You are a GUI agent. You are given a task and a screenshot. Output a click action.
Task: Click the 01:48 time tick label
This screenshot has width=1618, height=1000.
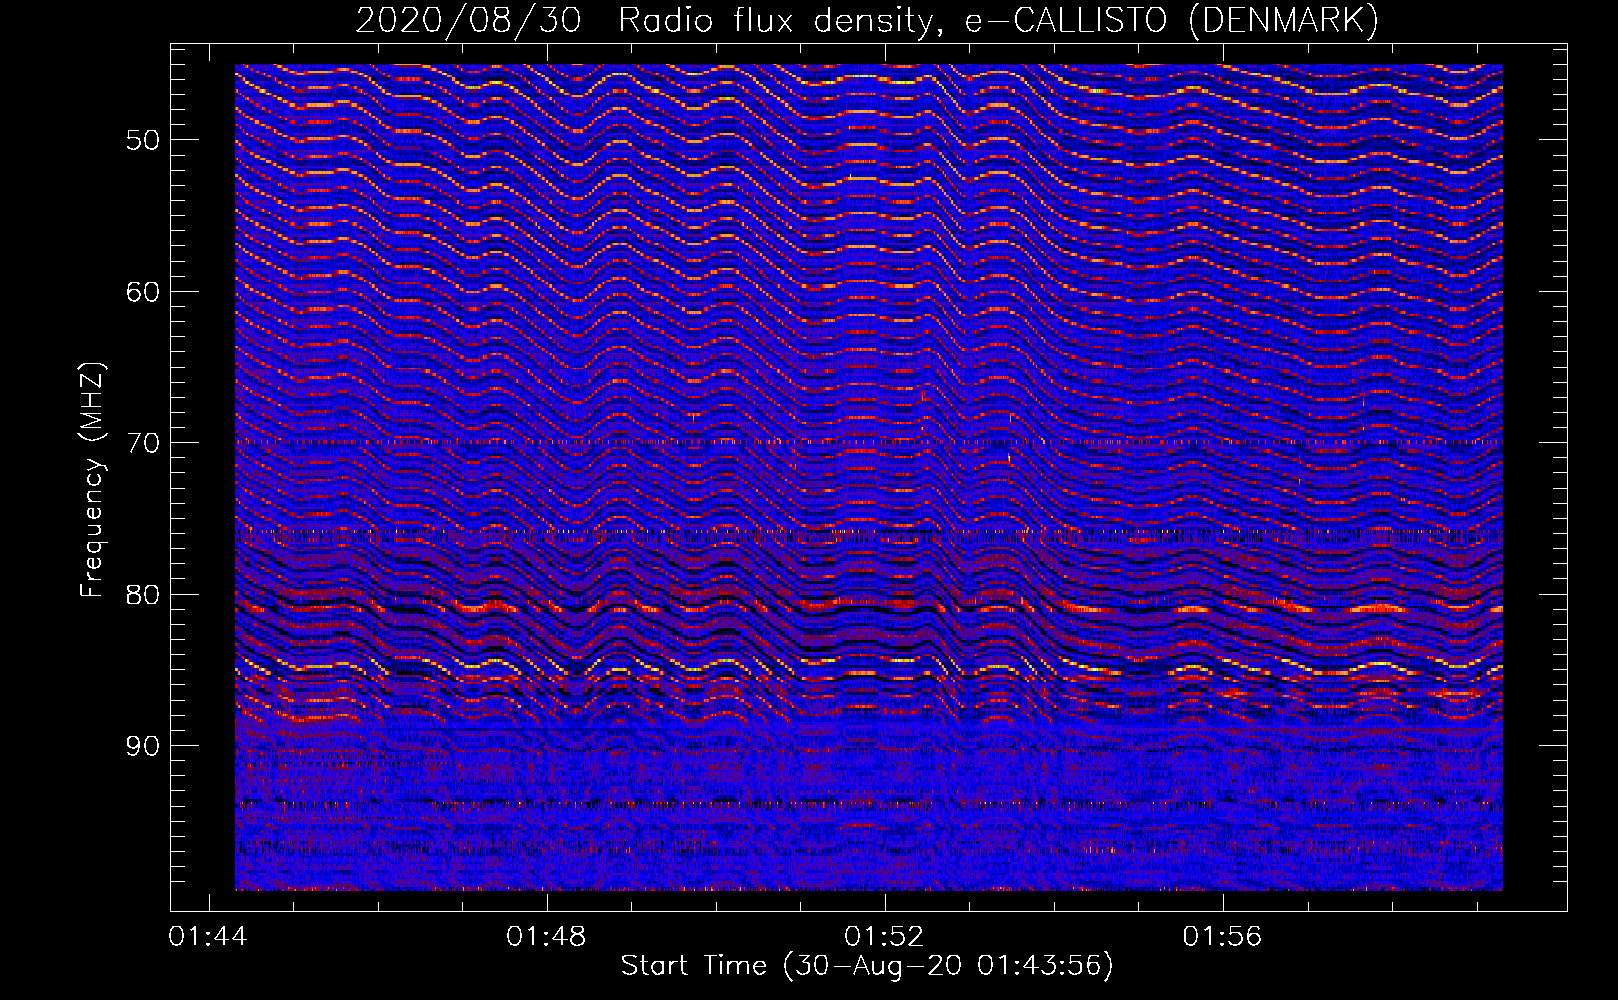pyautogui.click(x=547, y=937)
